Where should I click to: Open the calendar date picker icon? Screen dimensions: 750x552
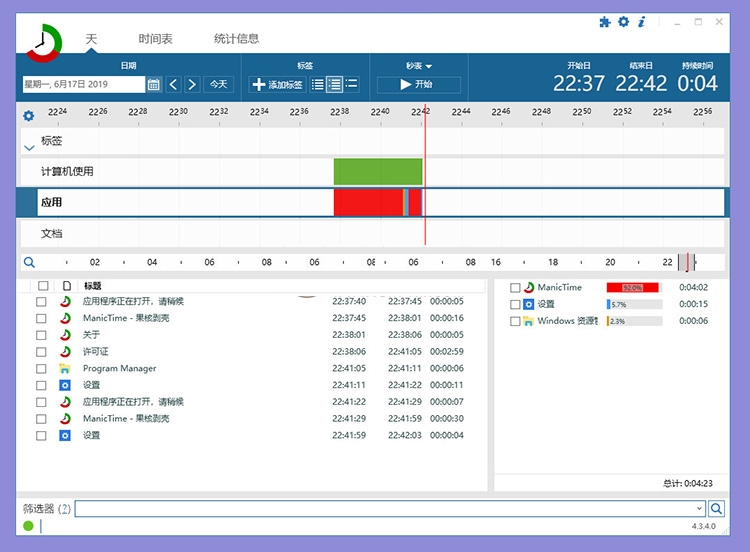click(154, 85)
